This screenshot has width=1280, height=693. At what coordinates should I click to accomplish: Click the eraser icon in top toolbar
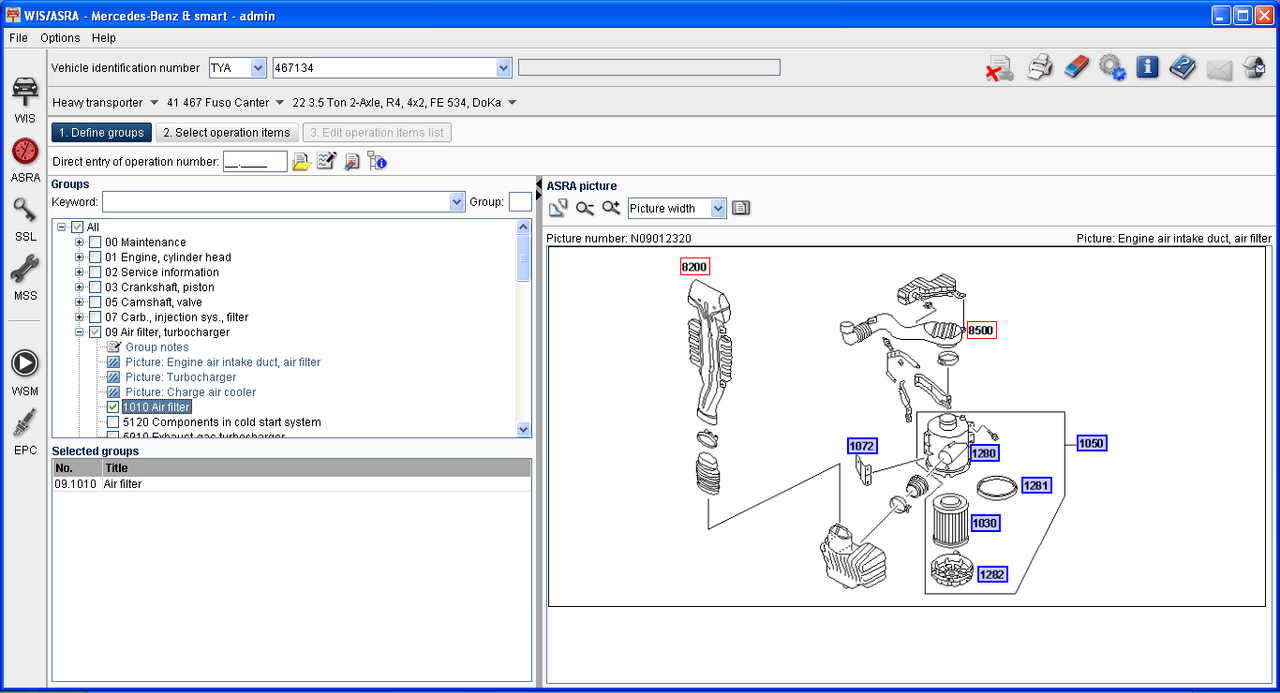pos(1076,67)
